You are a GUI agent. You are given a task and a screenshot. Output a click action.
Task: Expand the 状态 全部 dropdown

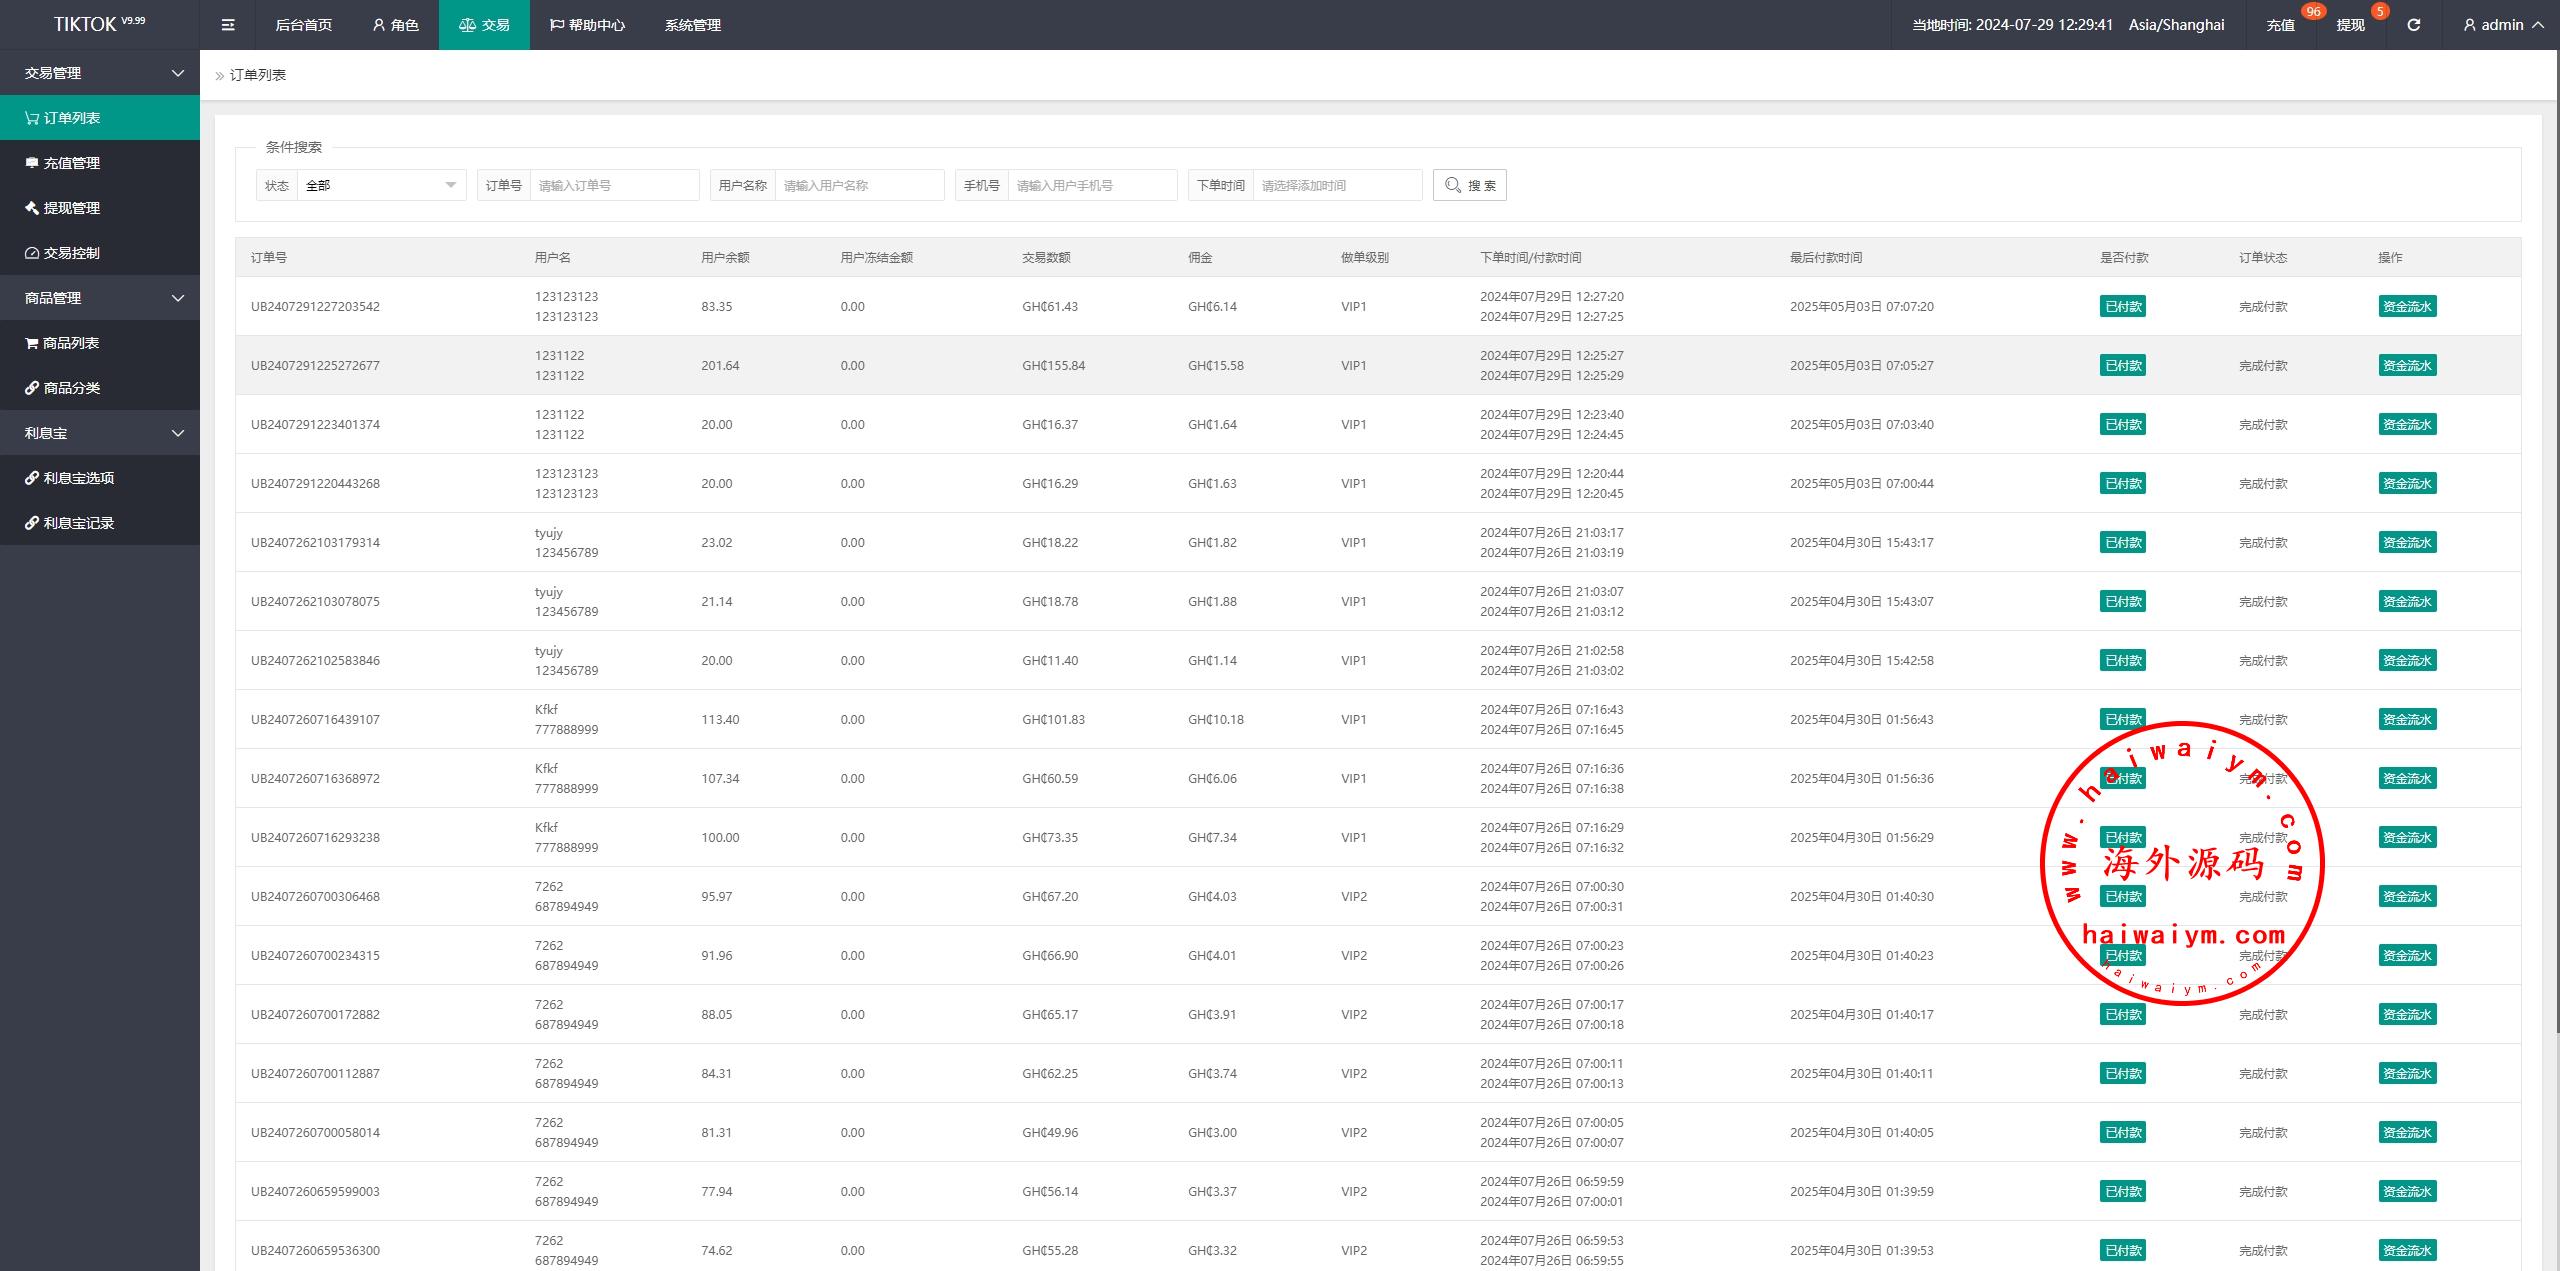[380, 185]
